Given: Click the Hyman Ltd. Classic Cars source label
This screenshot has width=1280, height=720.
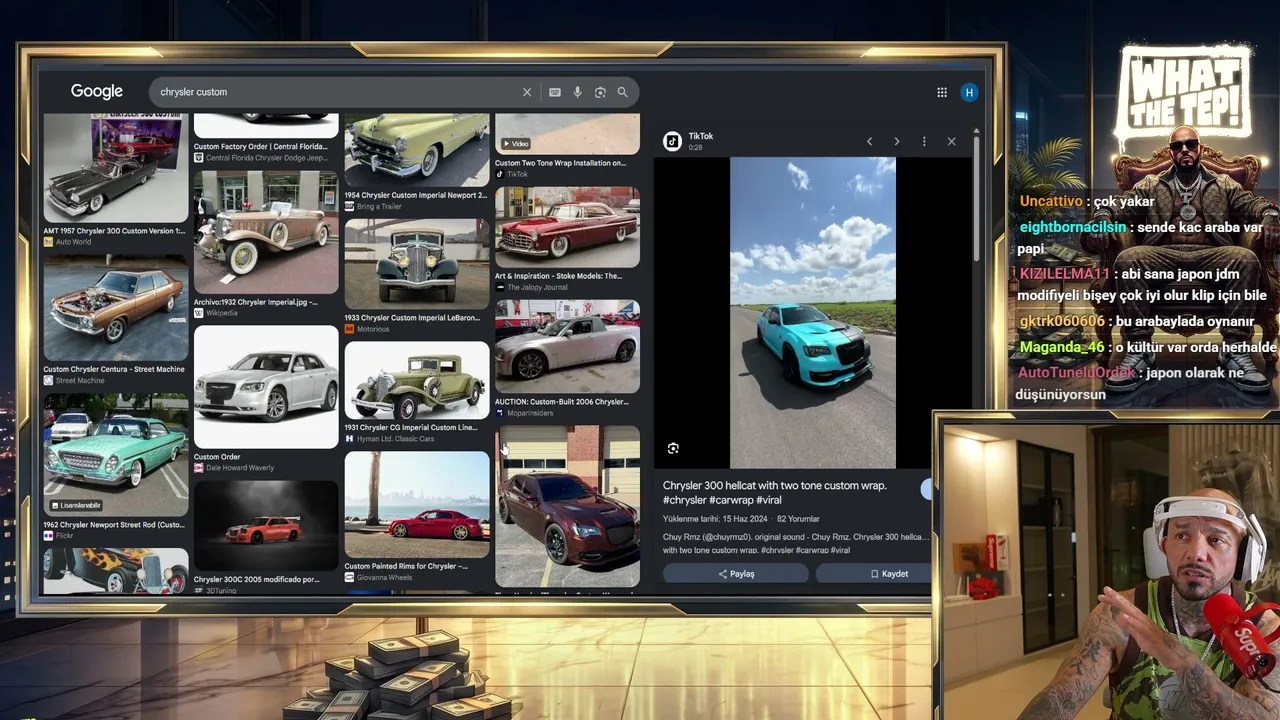Looking at the screenshot, I should [395, 439].
